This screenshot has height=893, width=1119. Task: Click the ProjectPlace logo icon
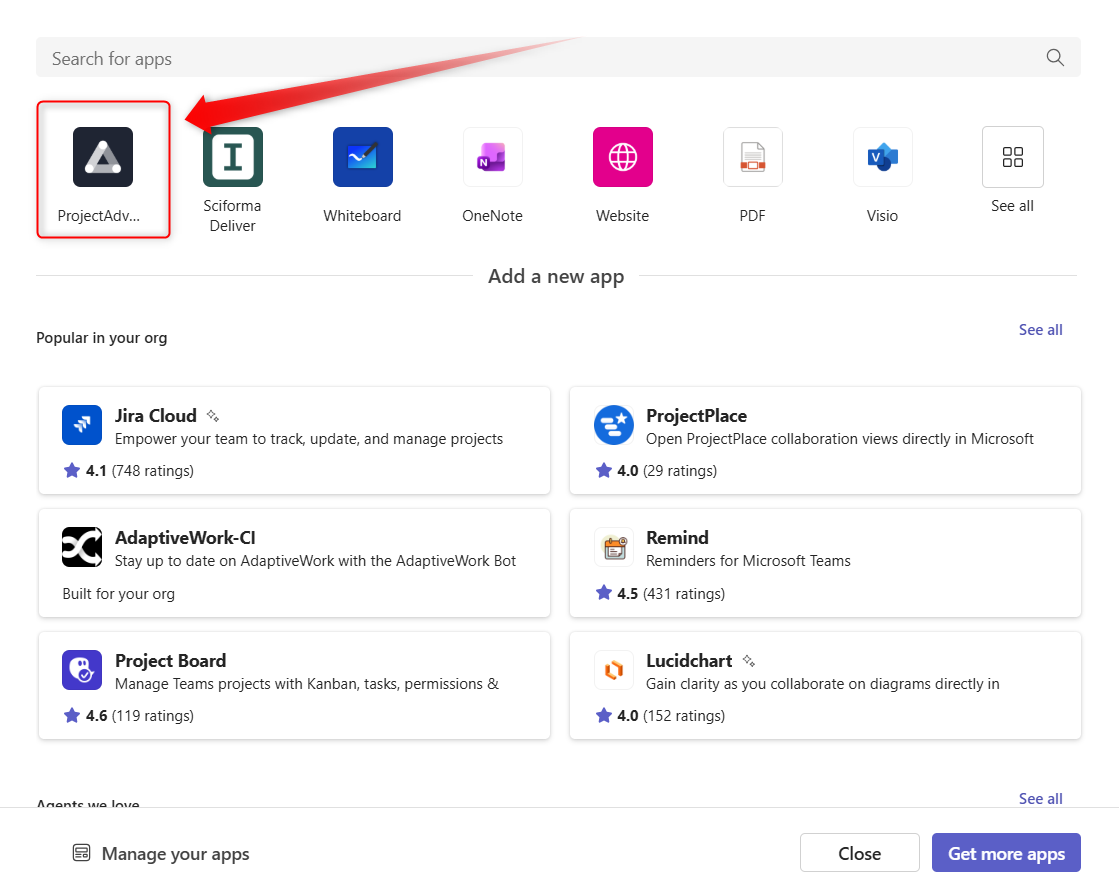coord(614,425)
